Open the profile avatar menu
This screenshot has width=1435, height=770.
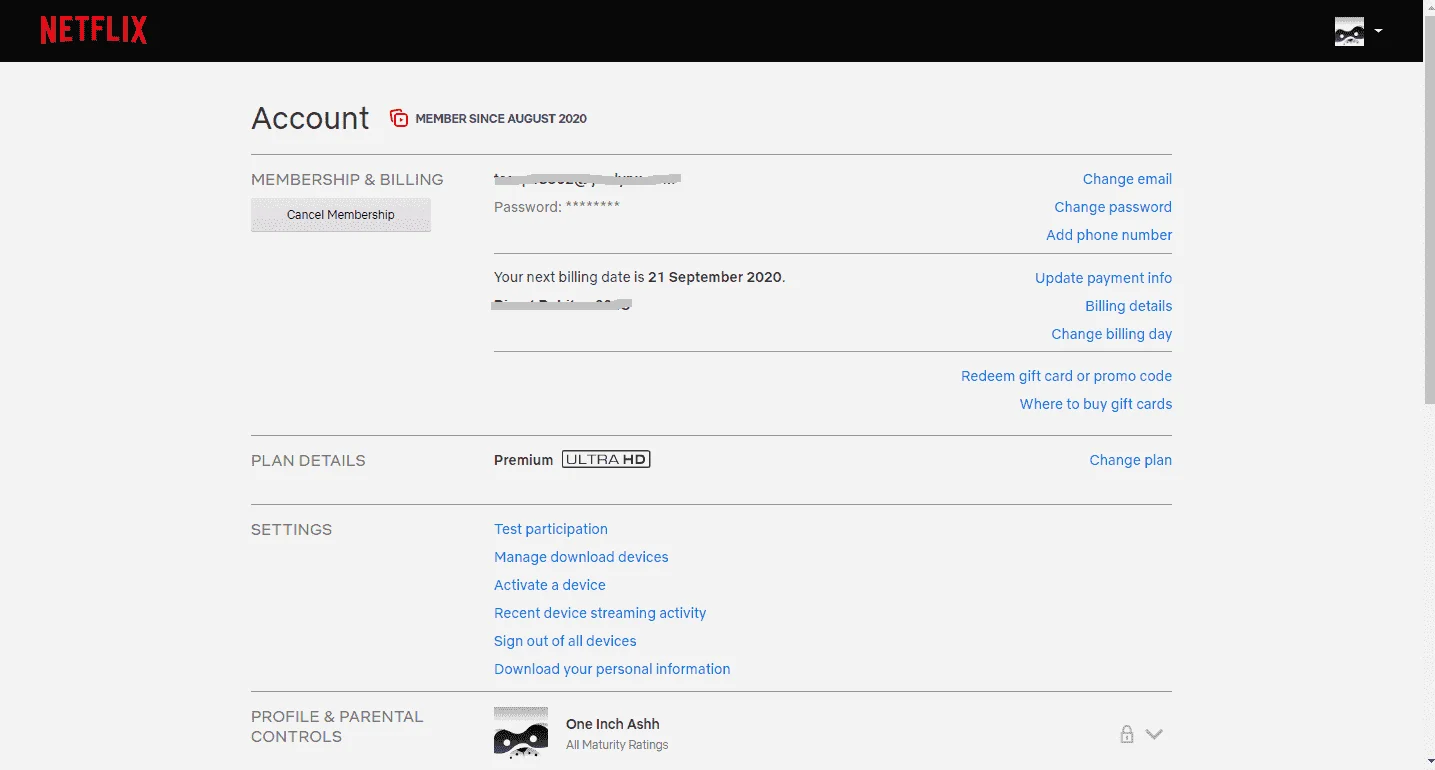coord(1349,31)
